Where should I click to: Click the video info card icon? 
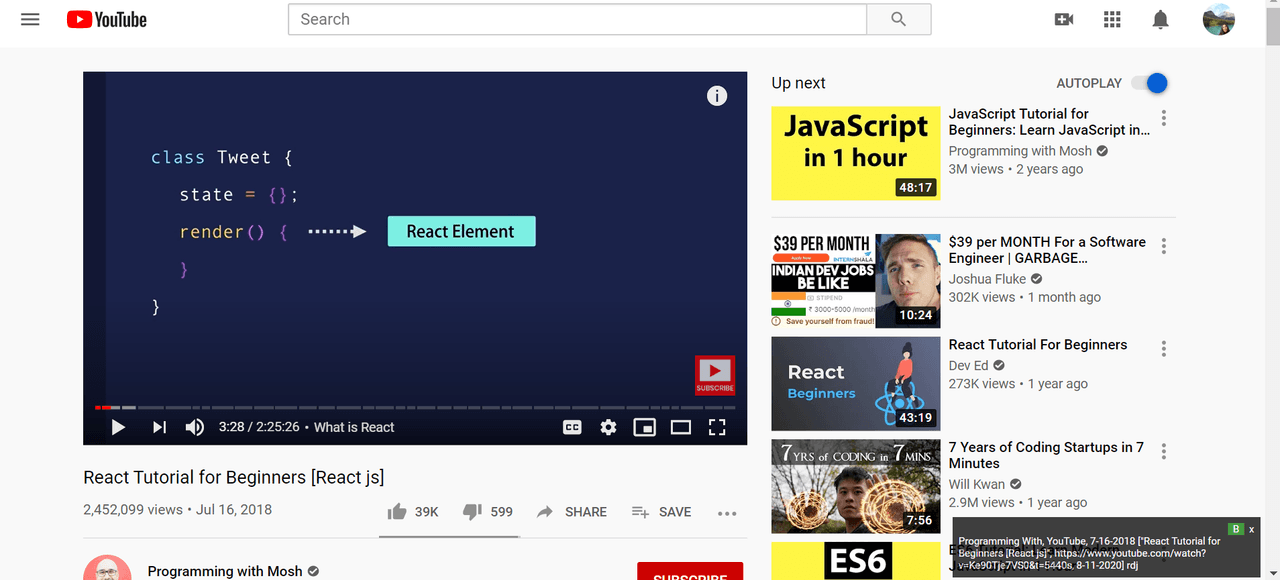[x=717, y=96]
